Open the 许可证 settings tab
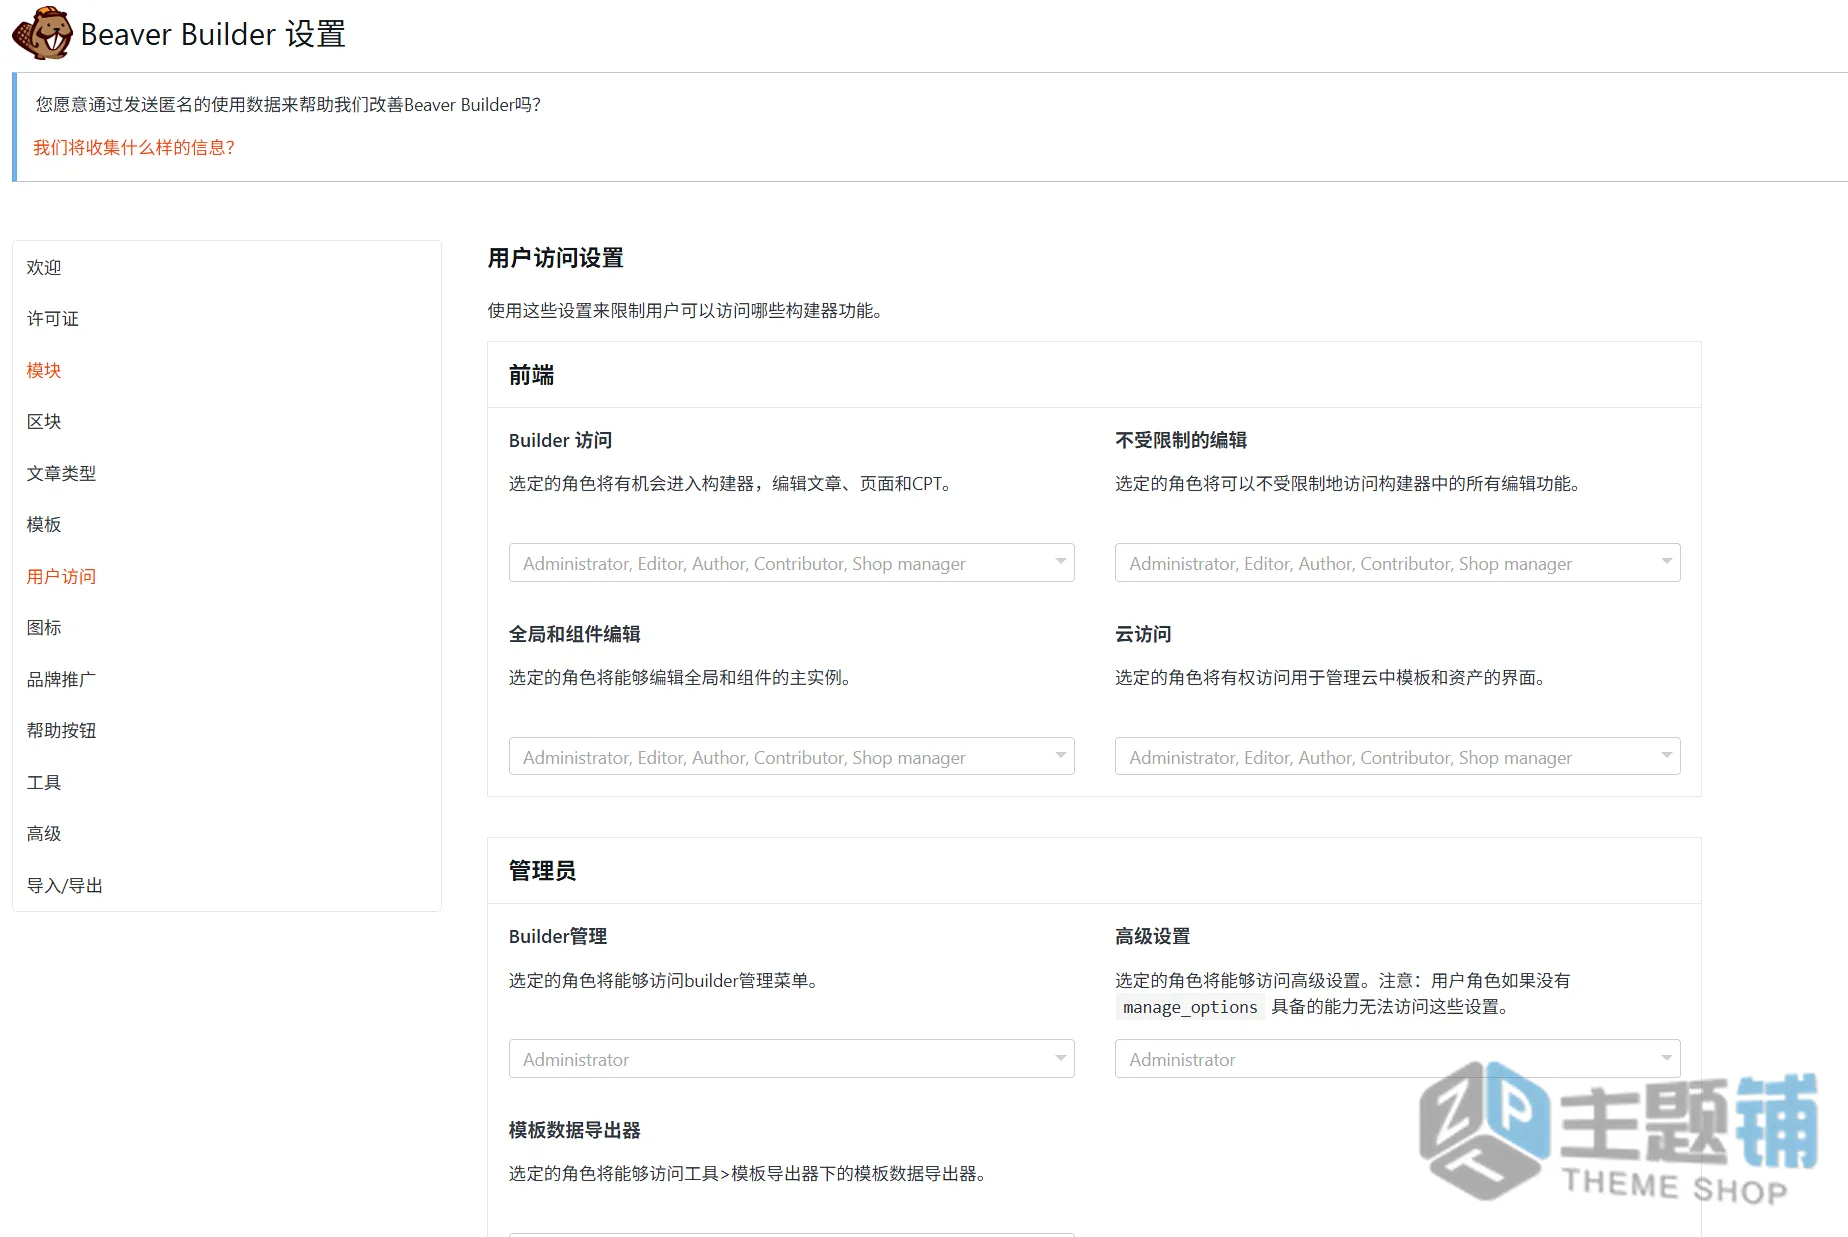The height and width of the screenshot is (1237, 1848). point(52,318)
